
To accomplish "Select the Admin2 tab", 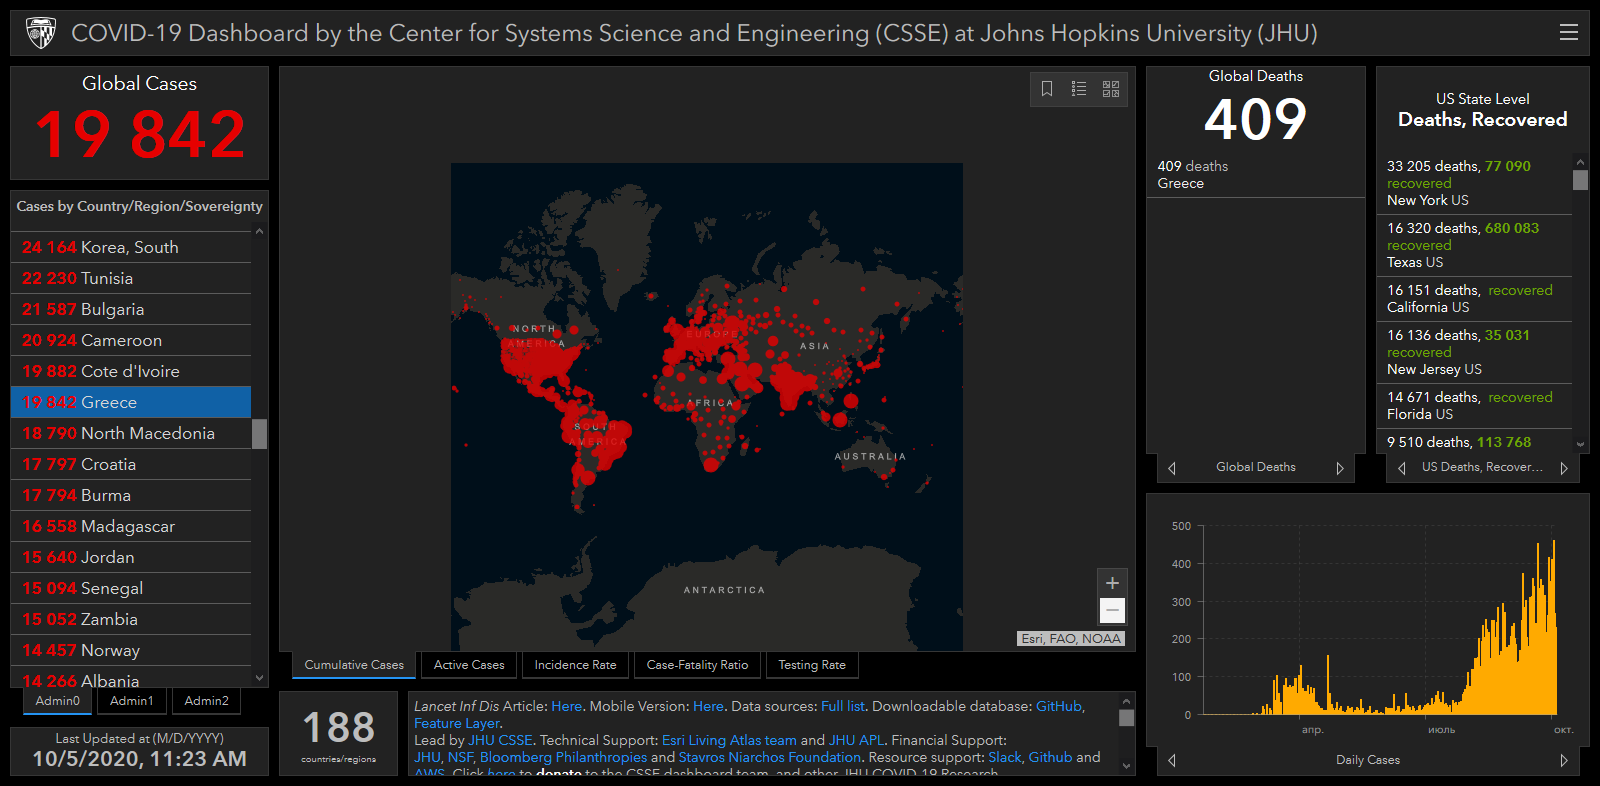I will [x=206, y=701].
